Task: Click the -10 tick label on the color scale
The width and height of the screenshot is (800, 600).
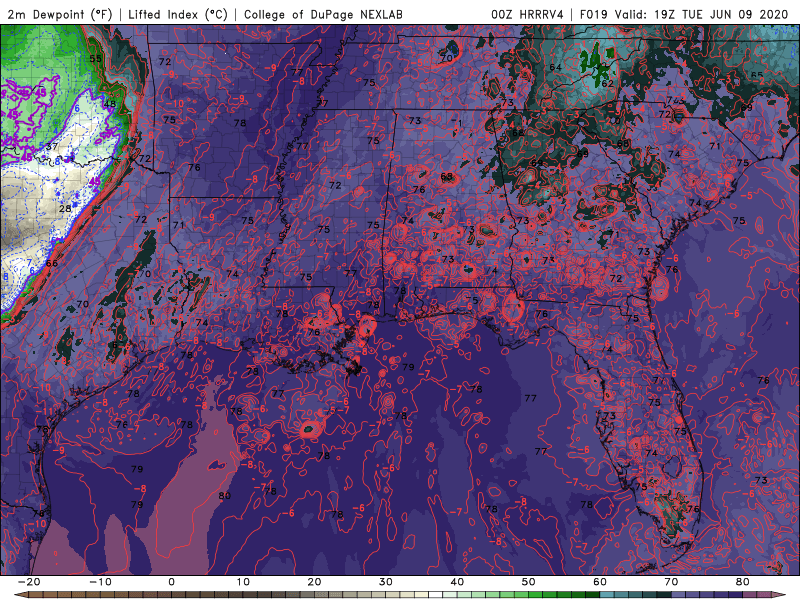Action: [x=100, y=582]
